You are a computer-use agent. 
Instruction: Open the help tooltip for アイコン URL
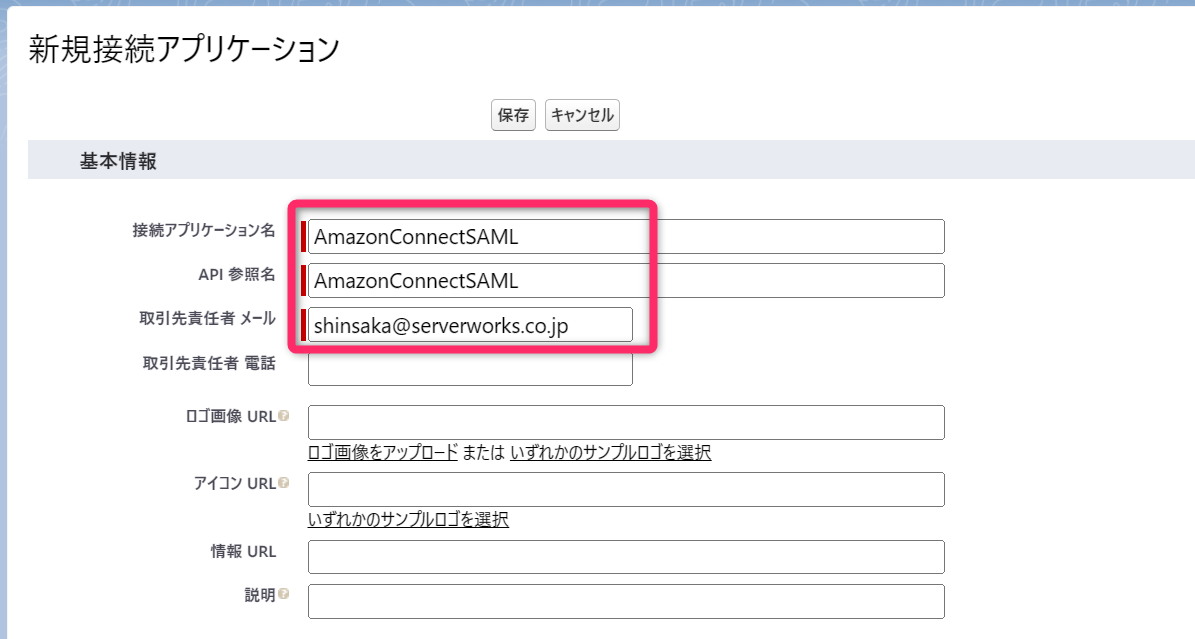(x=285, y=484)
